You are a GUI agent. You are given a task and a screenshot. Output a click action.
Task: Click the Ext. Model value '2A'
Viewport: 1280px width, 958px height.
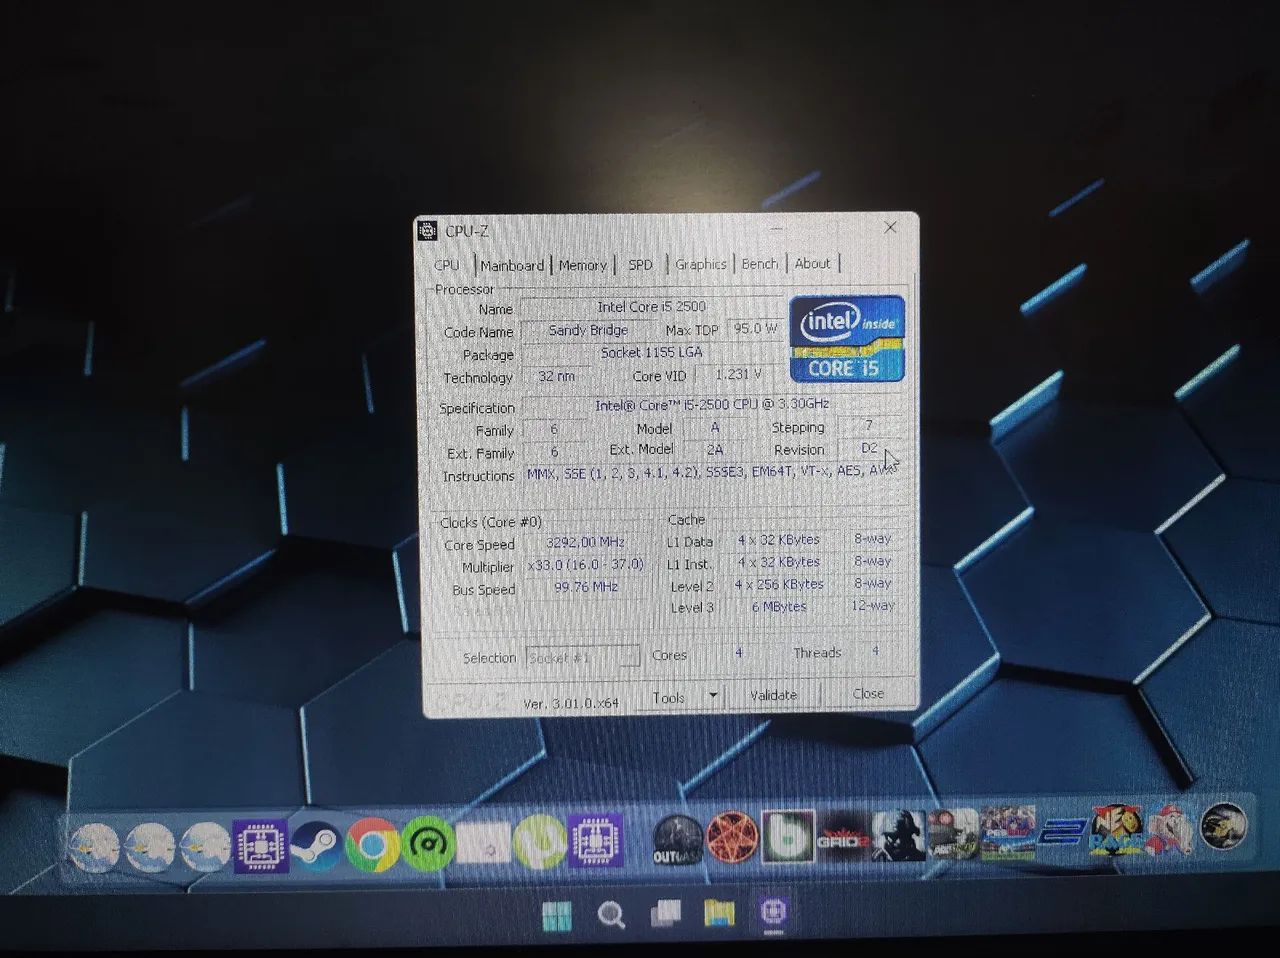pyautogui.click(x=715, y=450)
